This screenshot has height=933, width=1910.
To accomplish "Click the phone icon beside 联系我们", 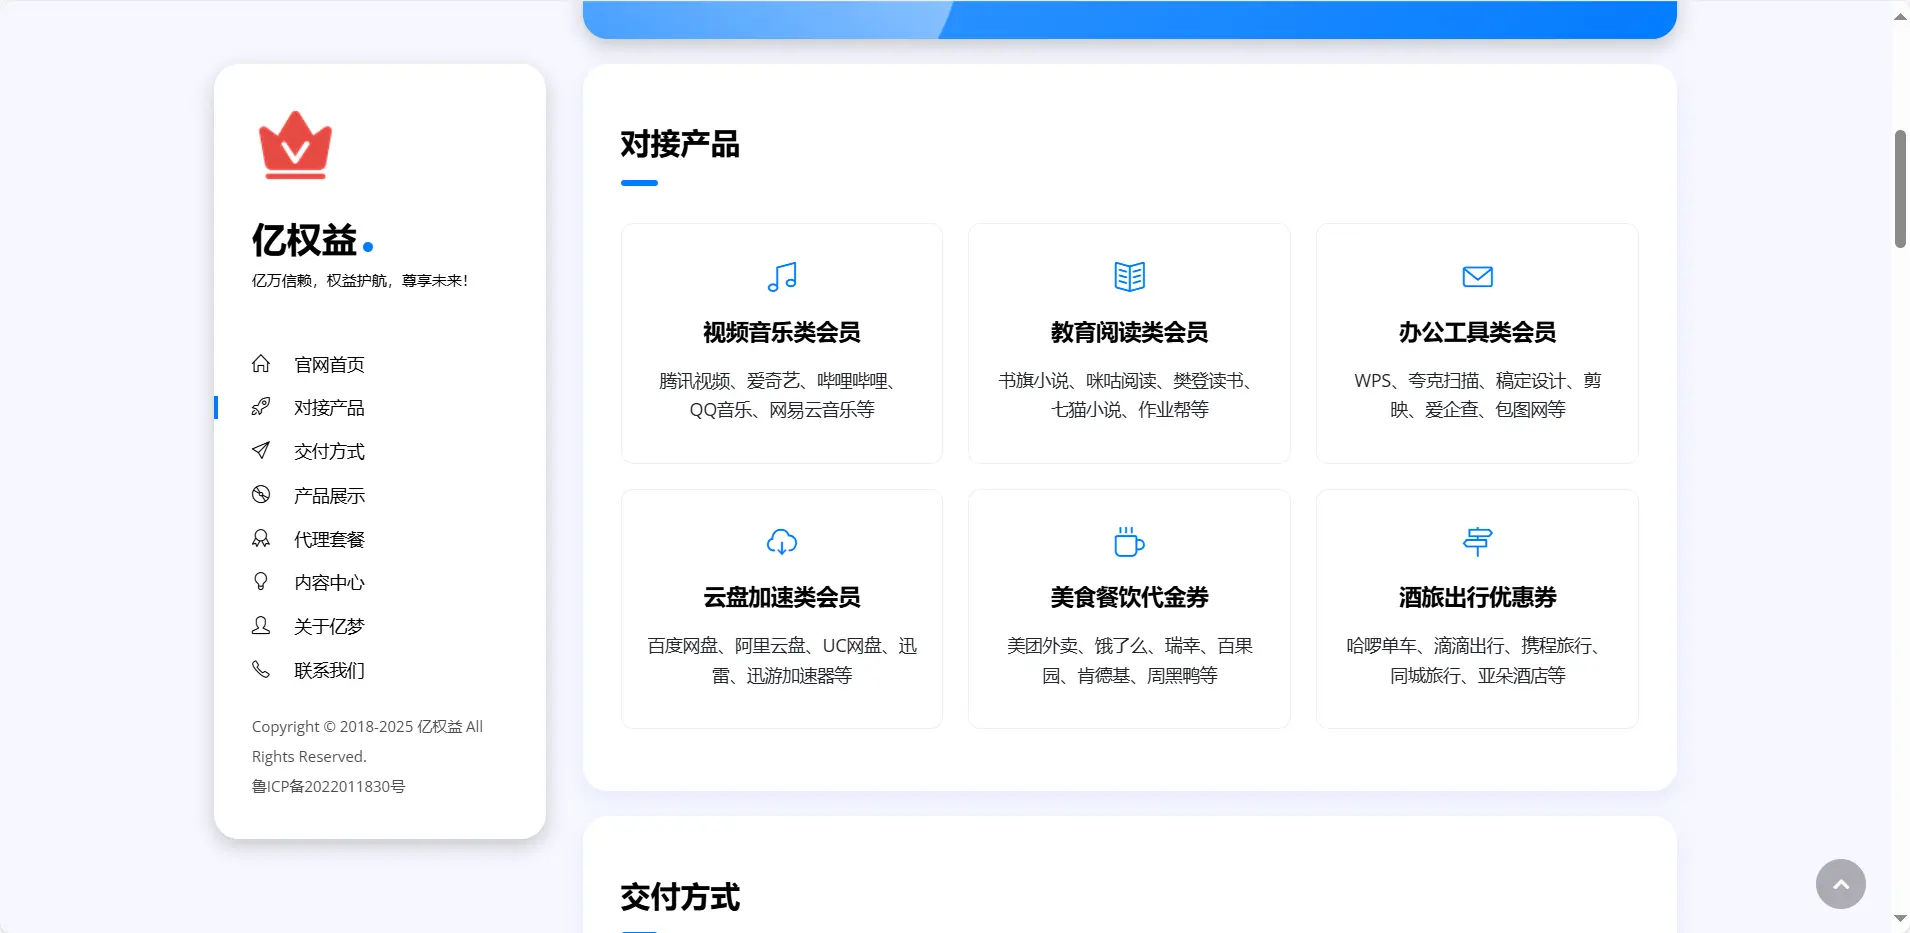I will click(261, 669).
